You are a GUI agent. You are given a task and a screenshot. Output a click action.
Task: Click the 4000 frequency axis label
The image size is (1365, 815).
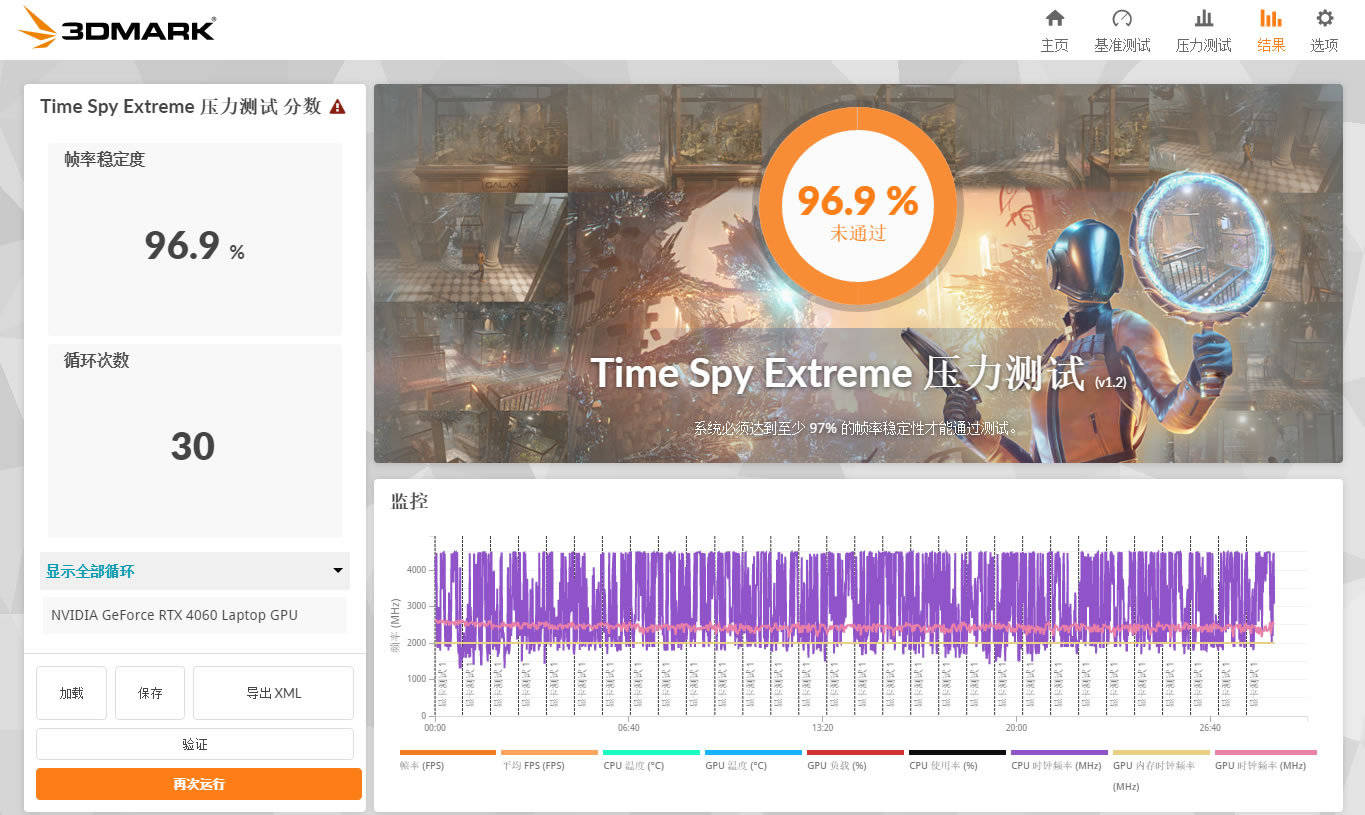click(416, 570)
